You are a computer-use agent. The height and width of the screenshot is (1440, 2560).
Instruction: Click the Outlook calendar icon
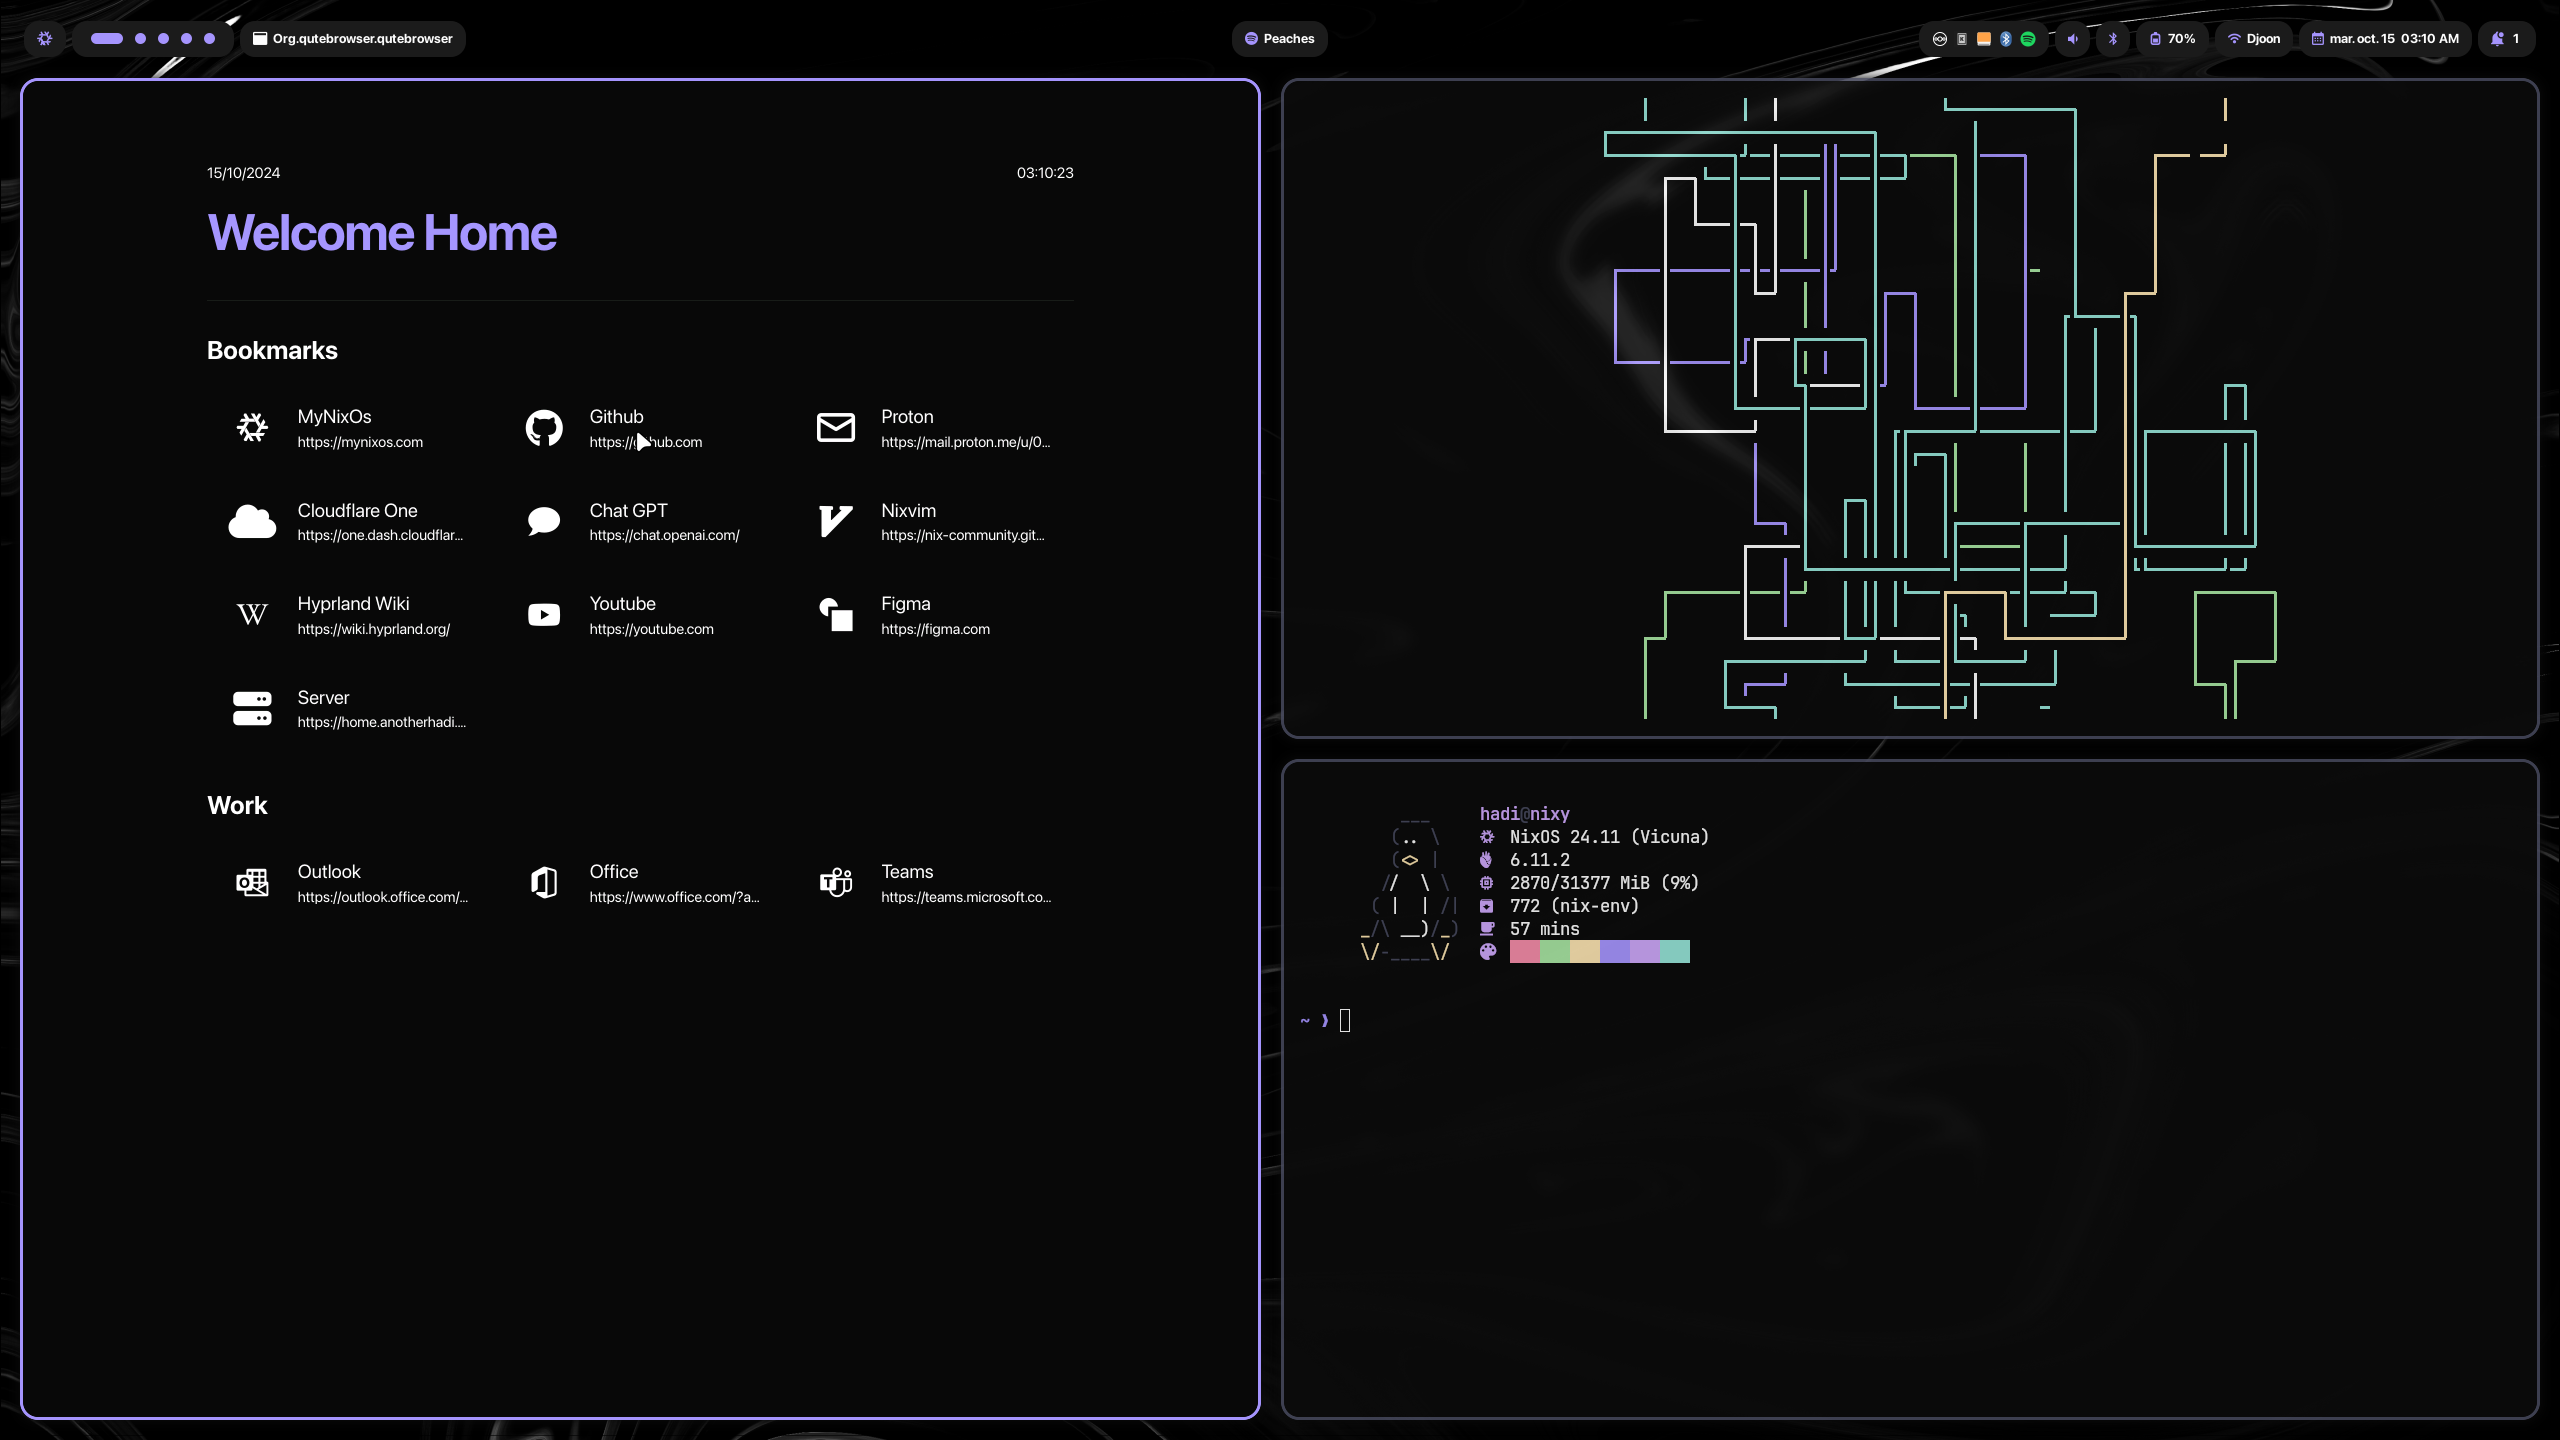[252, 882]
